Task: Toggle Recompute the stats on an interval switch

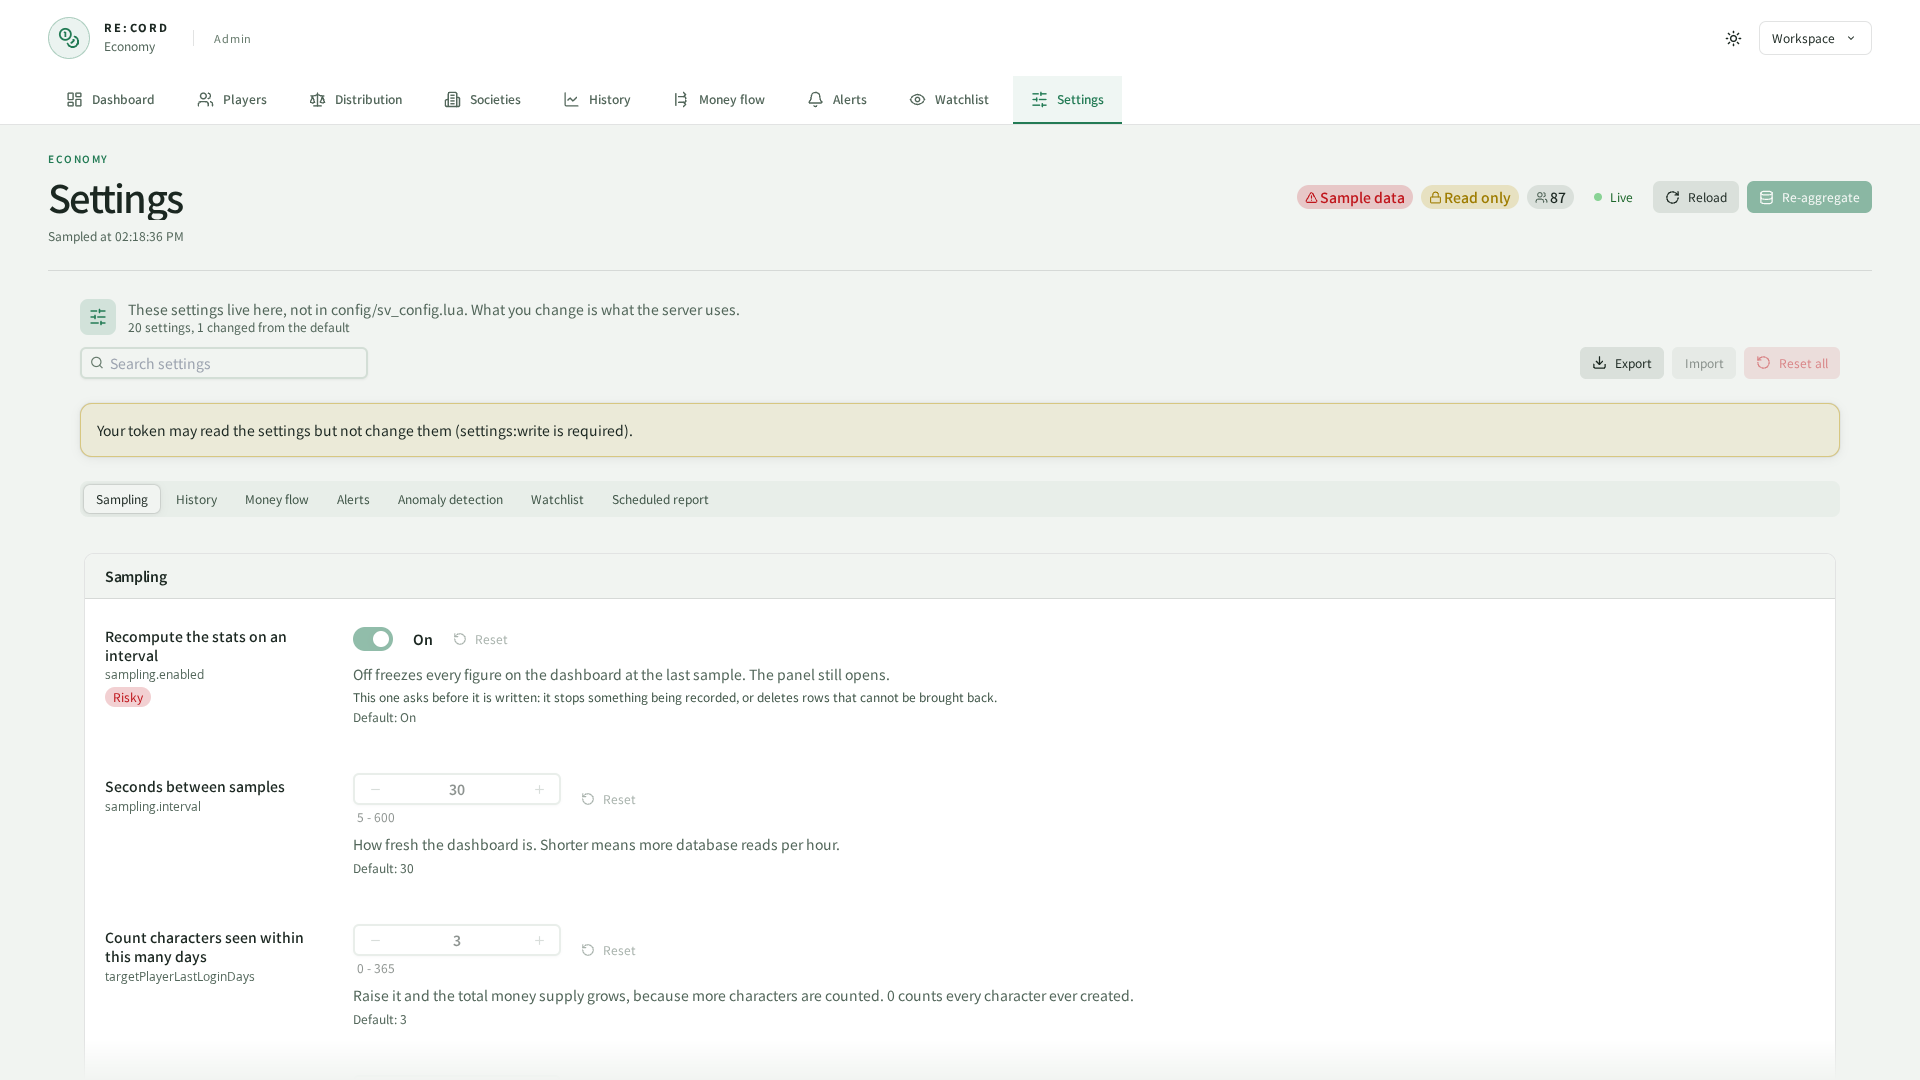Action: point(373,639)
